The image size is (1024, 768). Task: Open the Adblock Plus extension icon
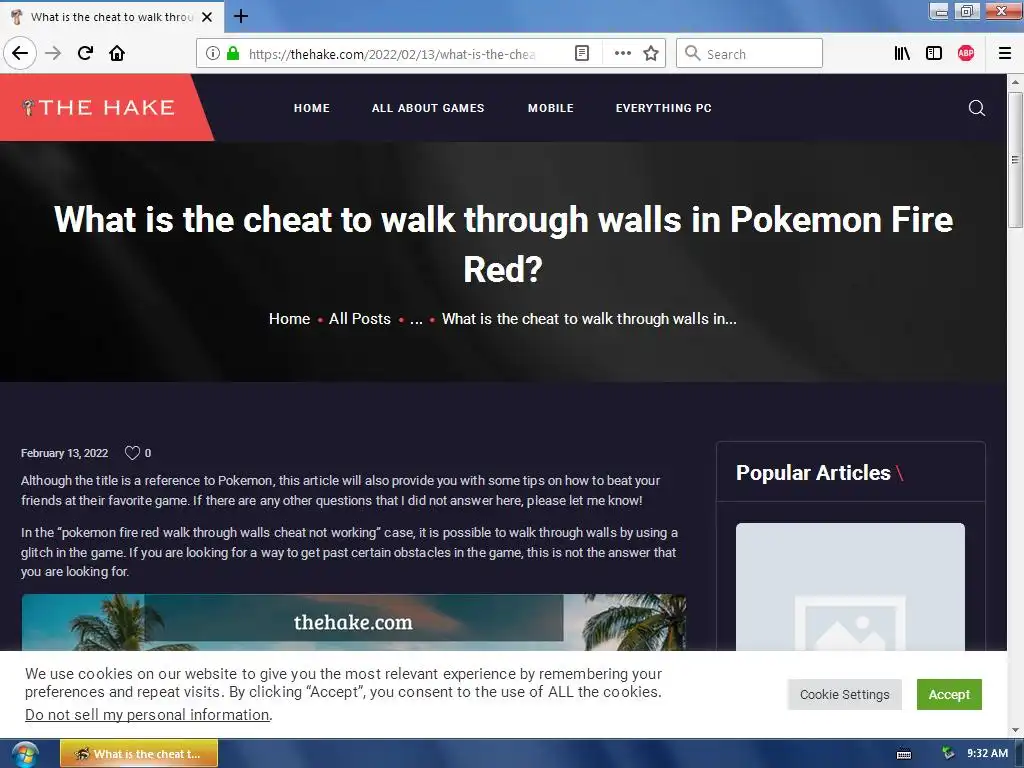click(x=966, y=53)
